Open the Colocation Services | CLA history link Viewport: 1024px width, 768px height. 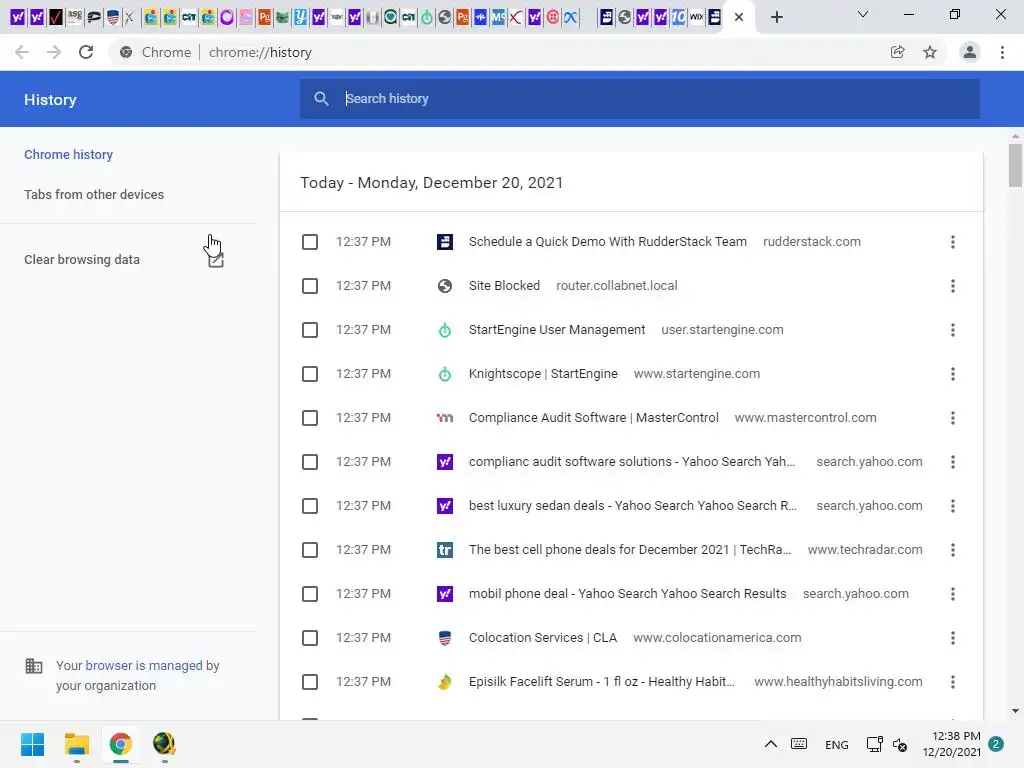pos(543,638)
